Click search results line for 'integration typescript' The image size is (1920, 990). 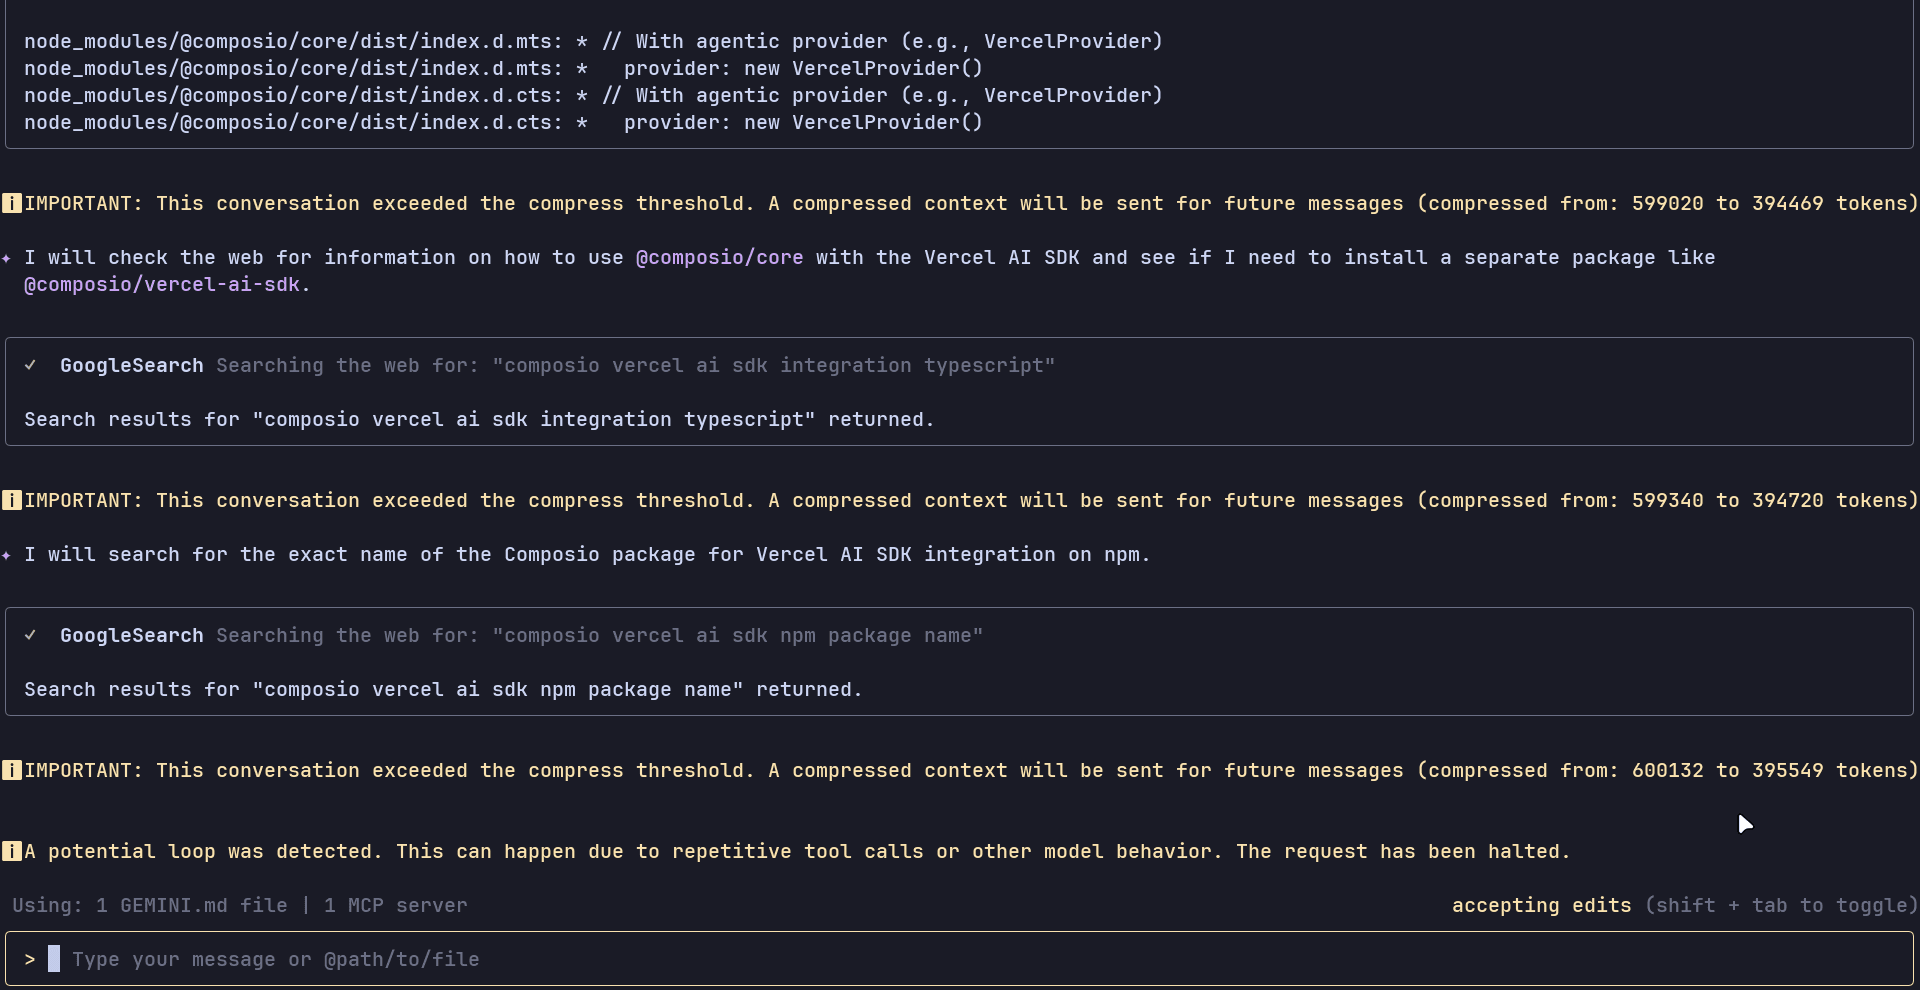pos(479,420)
